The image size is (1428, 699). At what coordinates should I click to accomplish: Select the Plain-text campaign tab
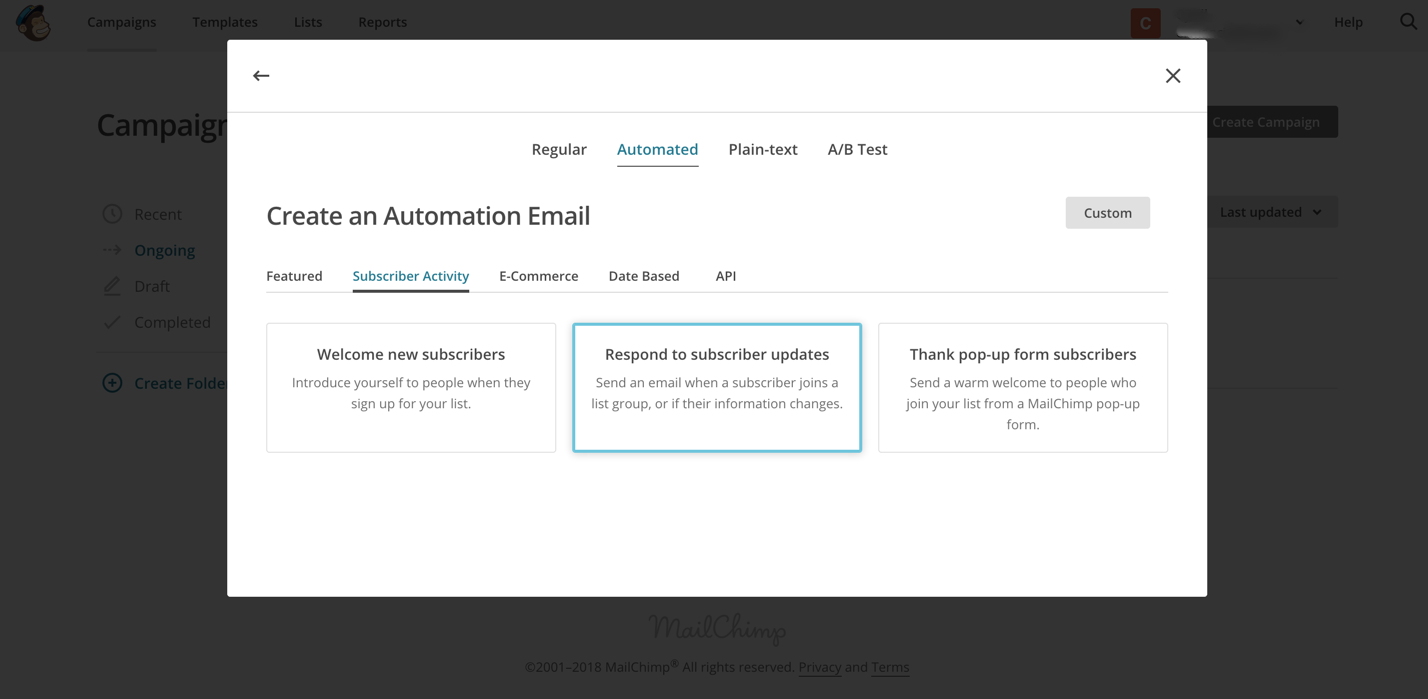(x=763, y=150)
